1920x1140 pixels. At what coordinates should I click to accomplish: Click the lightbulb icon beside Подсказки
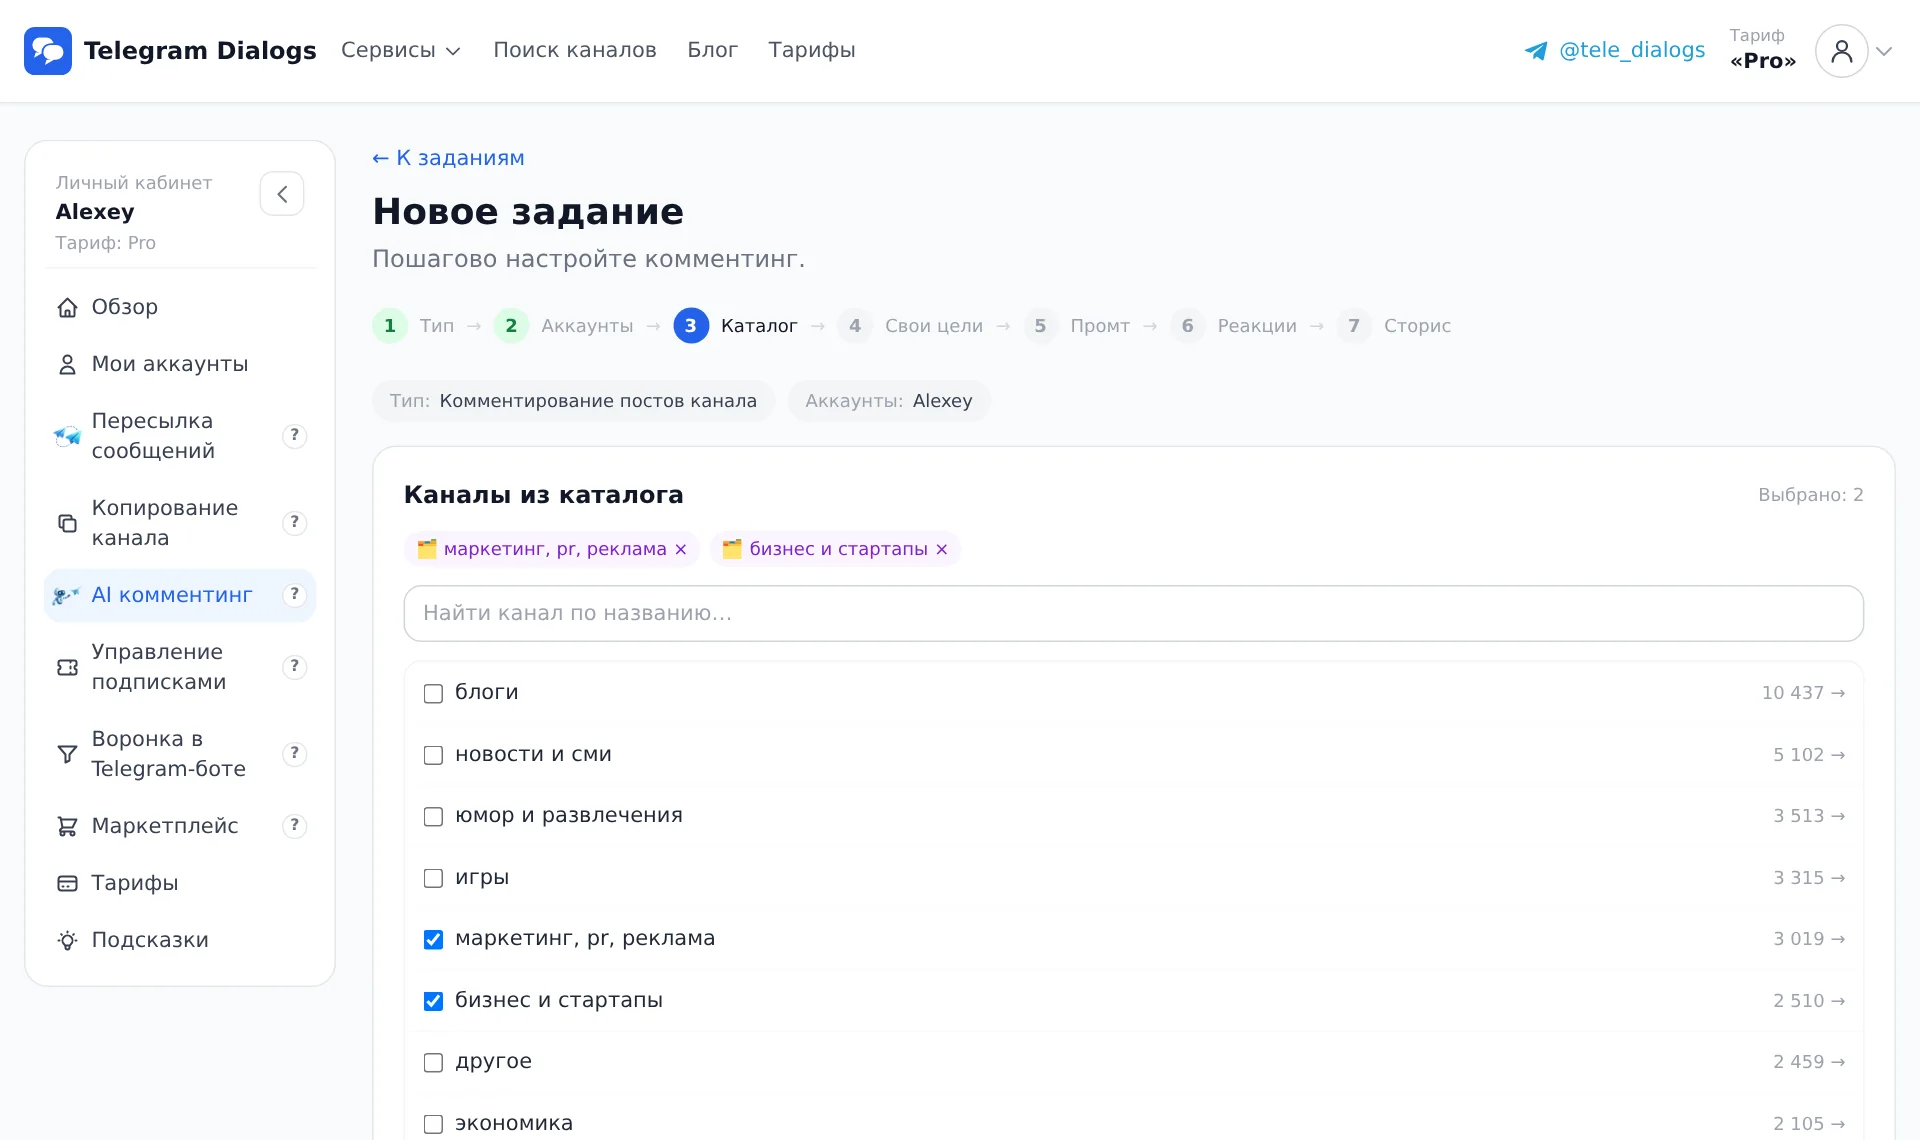click(x=67, y=940)
